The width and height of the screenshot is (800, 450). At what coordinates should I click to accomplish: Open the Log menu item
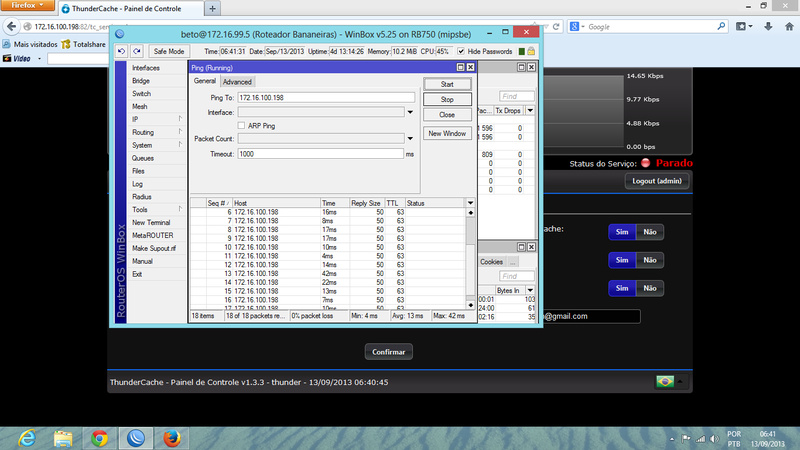[x=137, y=184]
